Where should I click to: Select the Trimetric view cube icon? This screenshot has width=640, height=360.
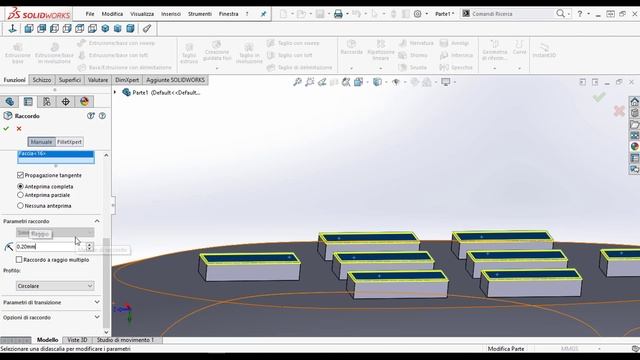pos(118,28)
